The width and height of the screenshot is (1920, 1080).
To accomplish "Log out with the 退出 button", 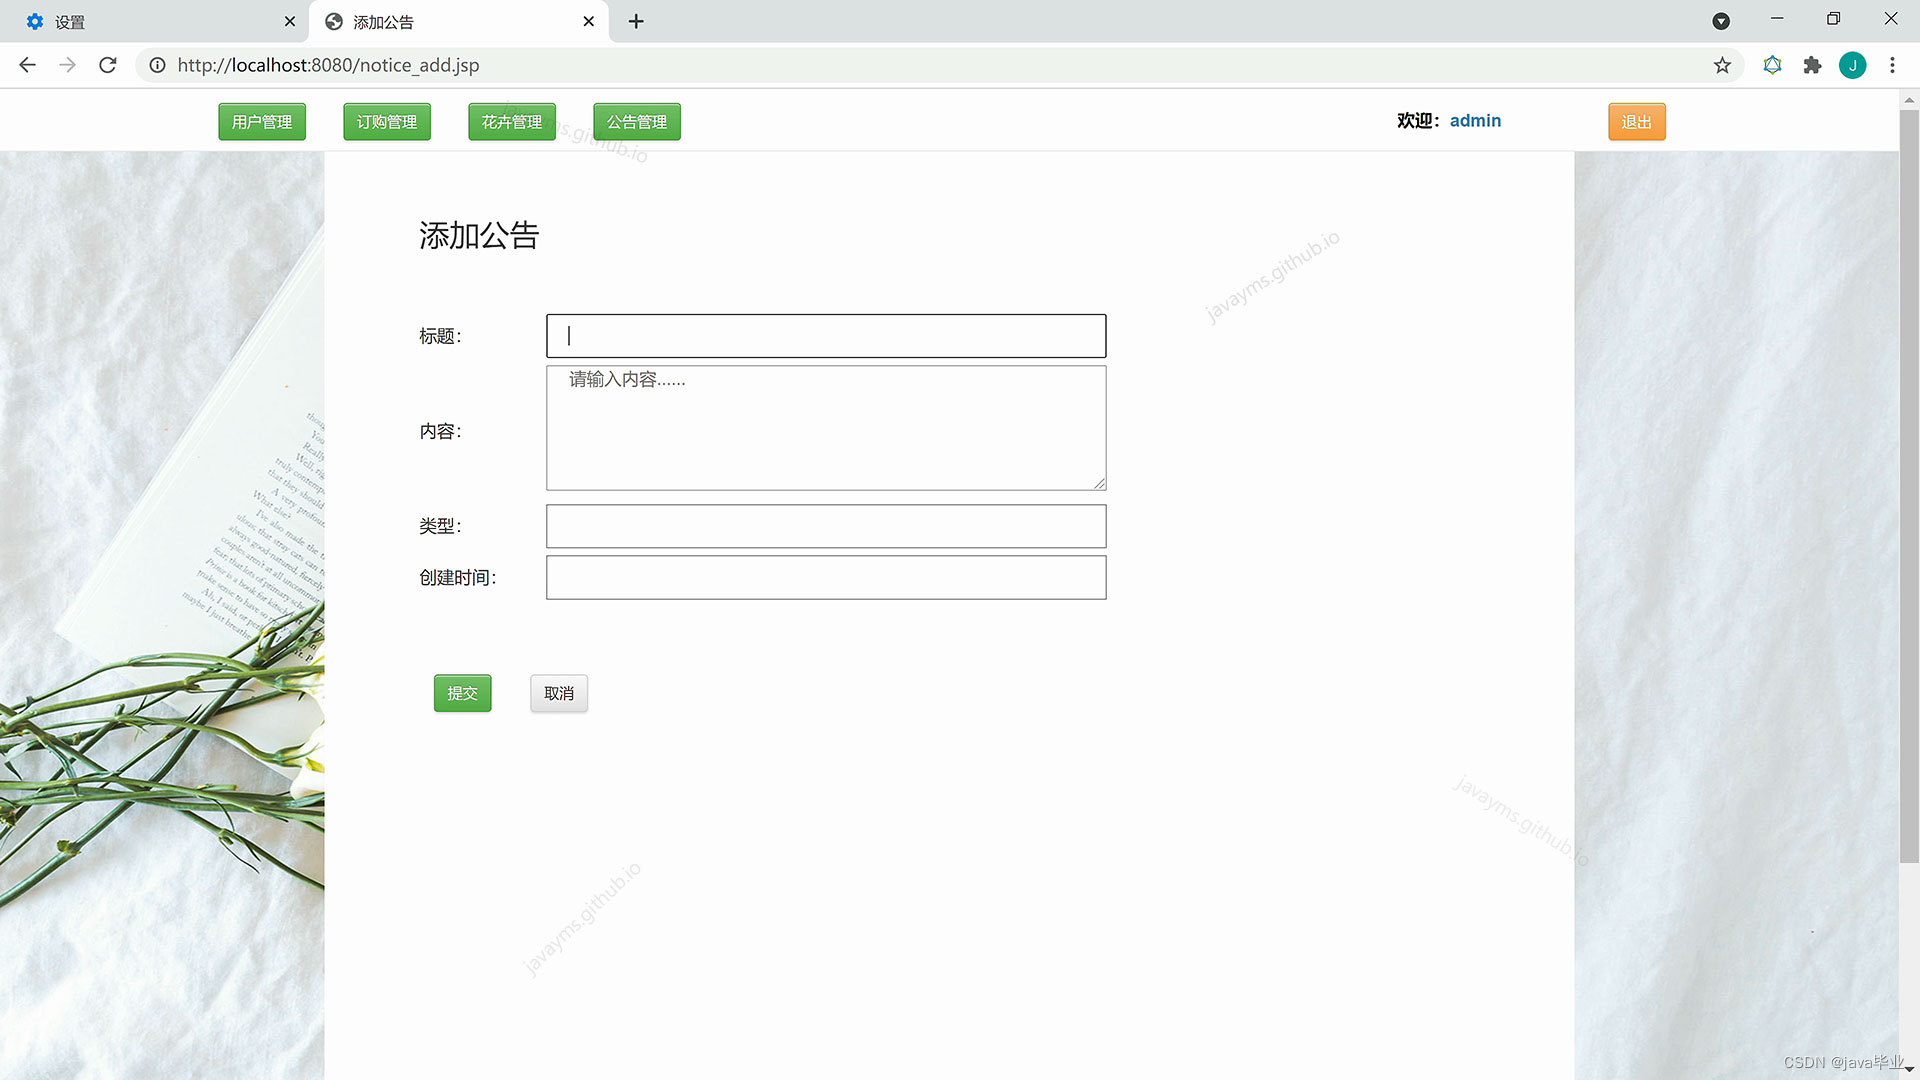I will pos(1637,122).
